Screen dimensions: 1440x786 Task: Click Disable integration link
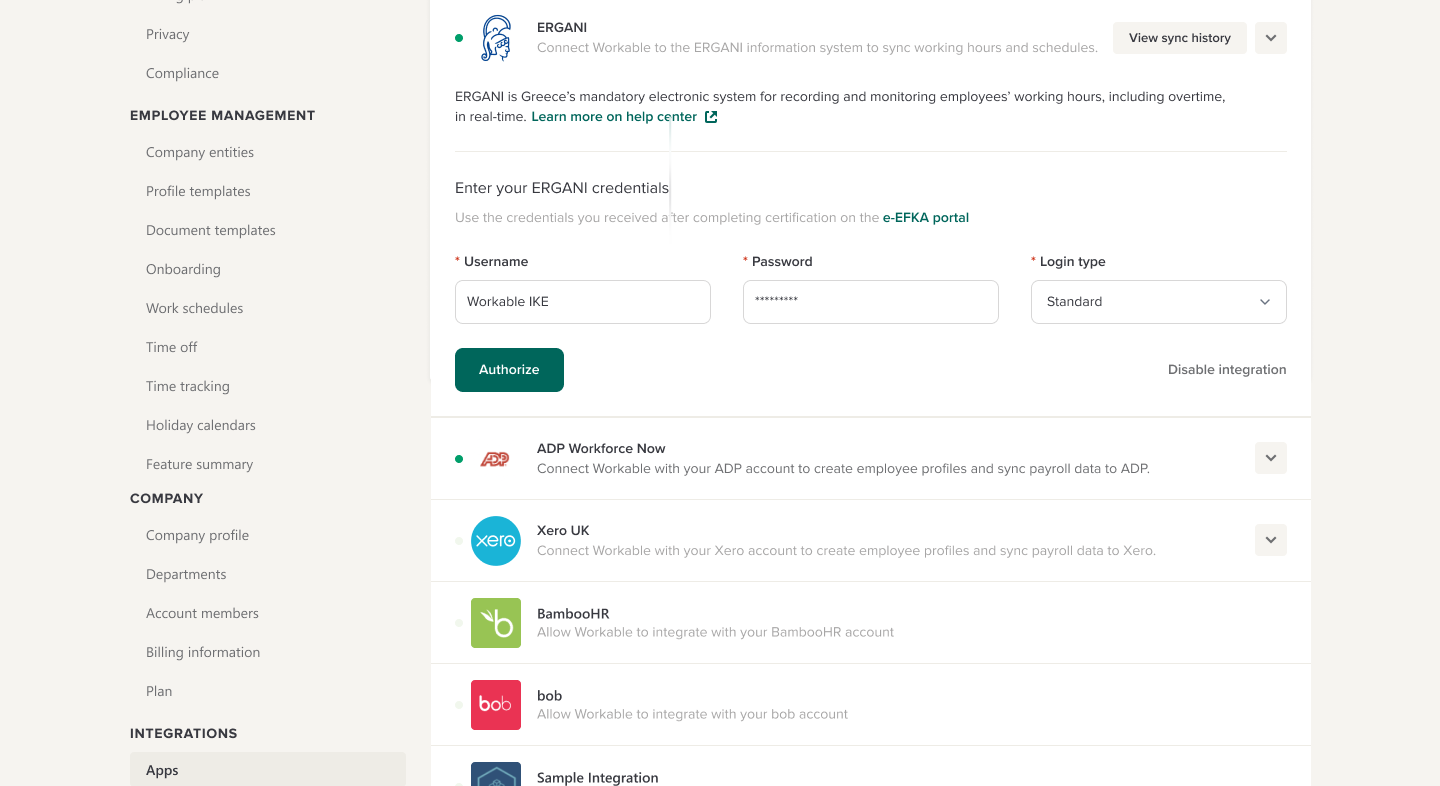point(1227,370)
